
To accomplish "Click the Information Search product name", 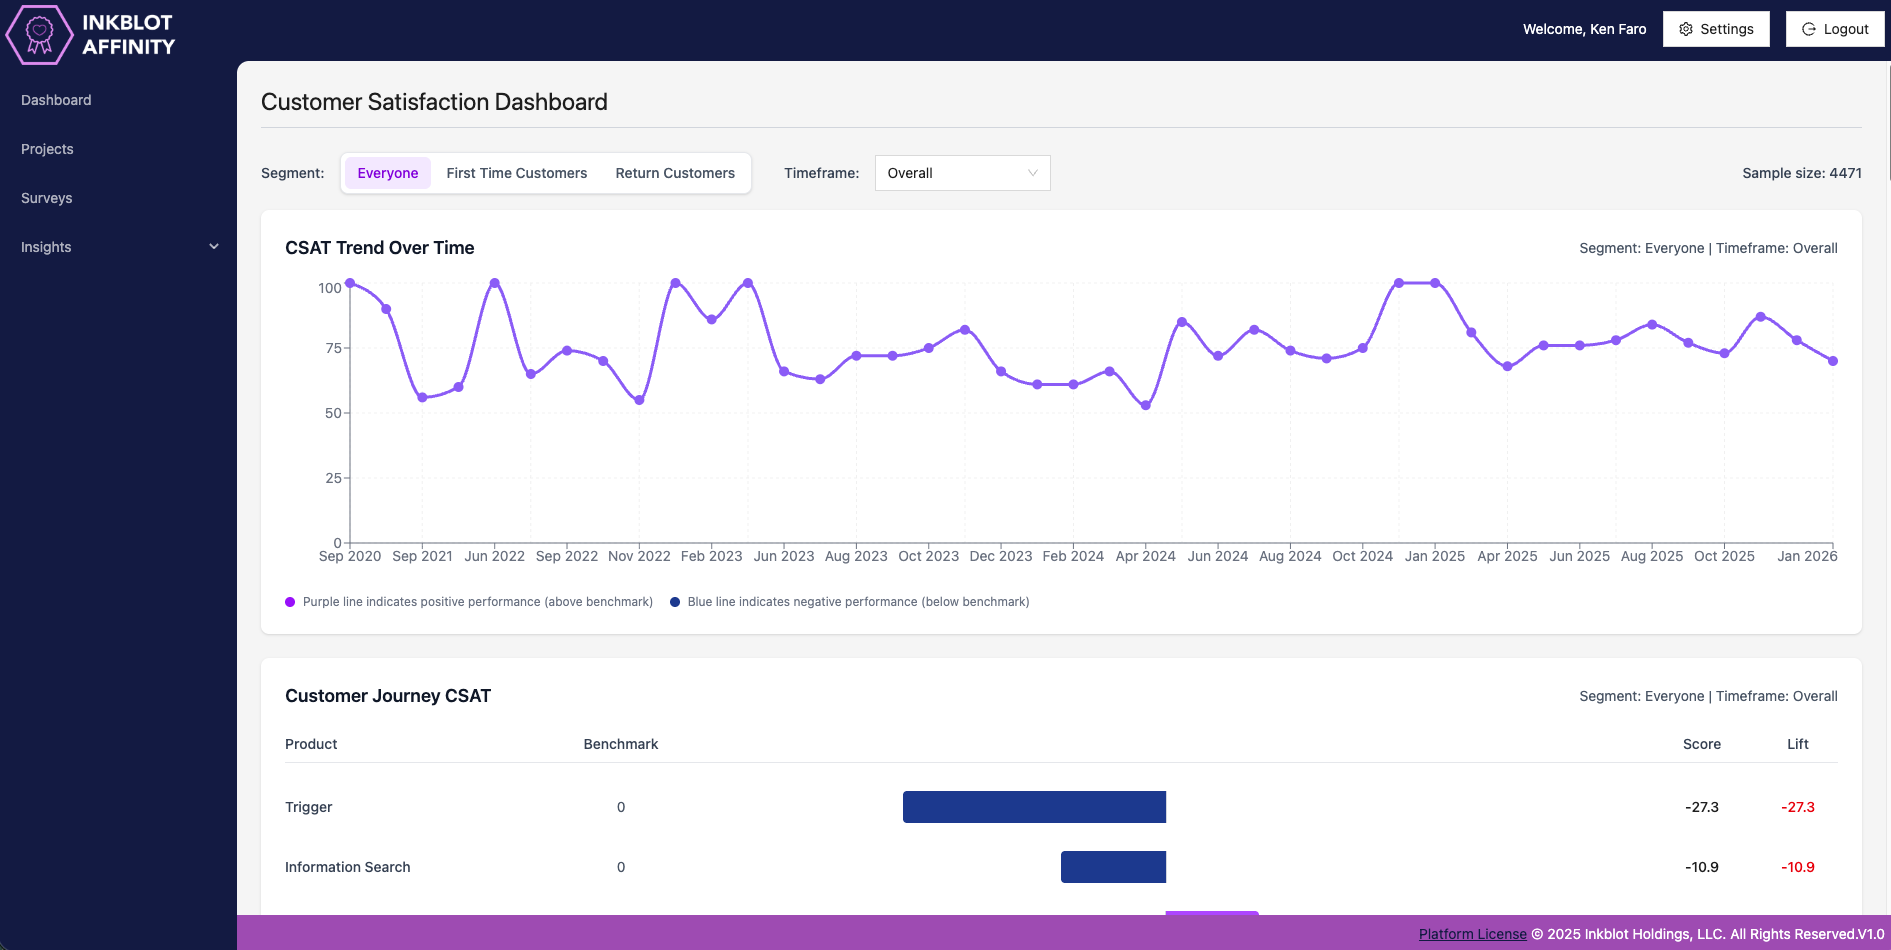I will tap(347, 867).
